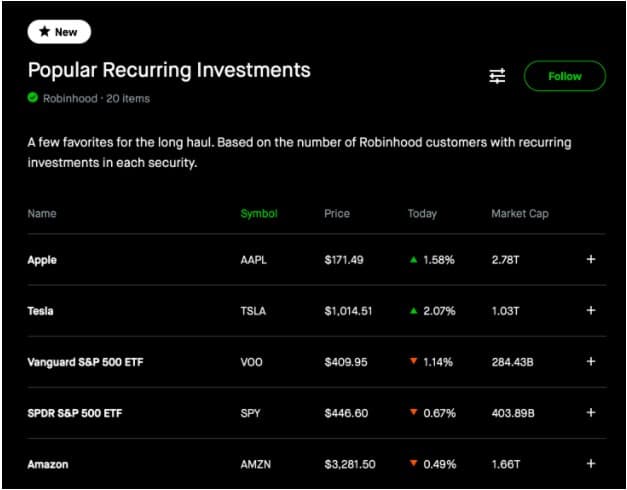Click the VOO ticker symbol
The image size is (627, 490).
pos(252,362)
